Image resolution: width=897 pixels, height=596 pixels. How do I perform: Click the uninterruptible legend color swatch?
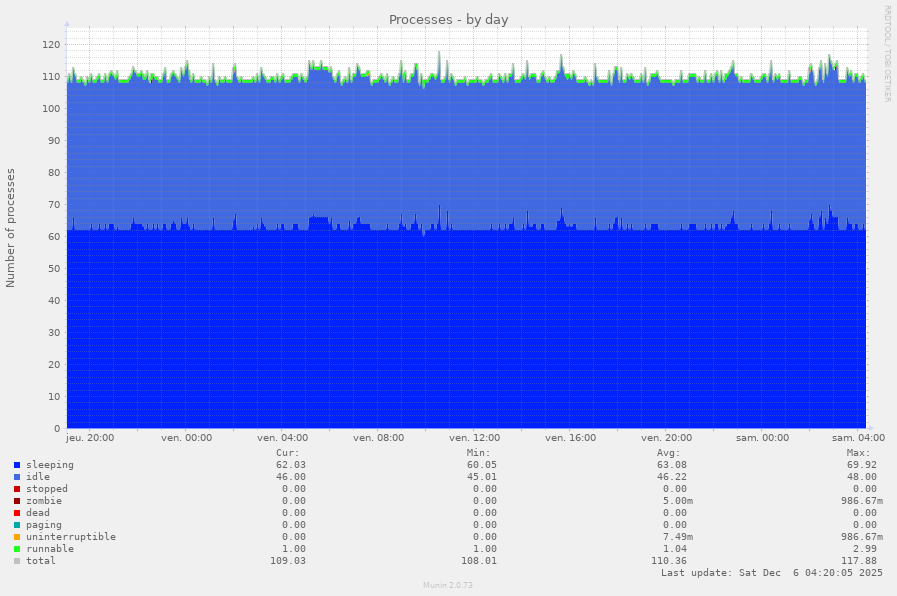(17, 537)
